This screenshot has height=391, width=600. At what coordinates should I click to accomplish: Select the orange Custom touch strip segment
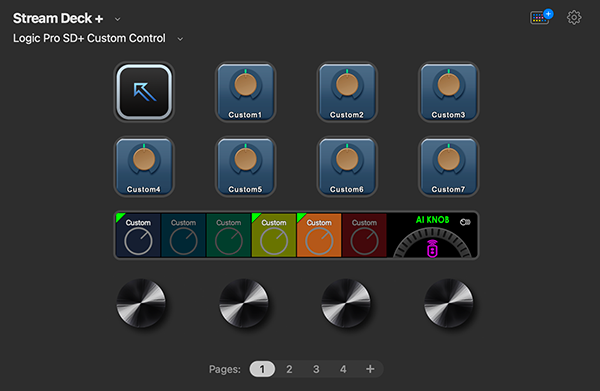click(x=319, y=235)
